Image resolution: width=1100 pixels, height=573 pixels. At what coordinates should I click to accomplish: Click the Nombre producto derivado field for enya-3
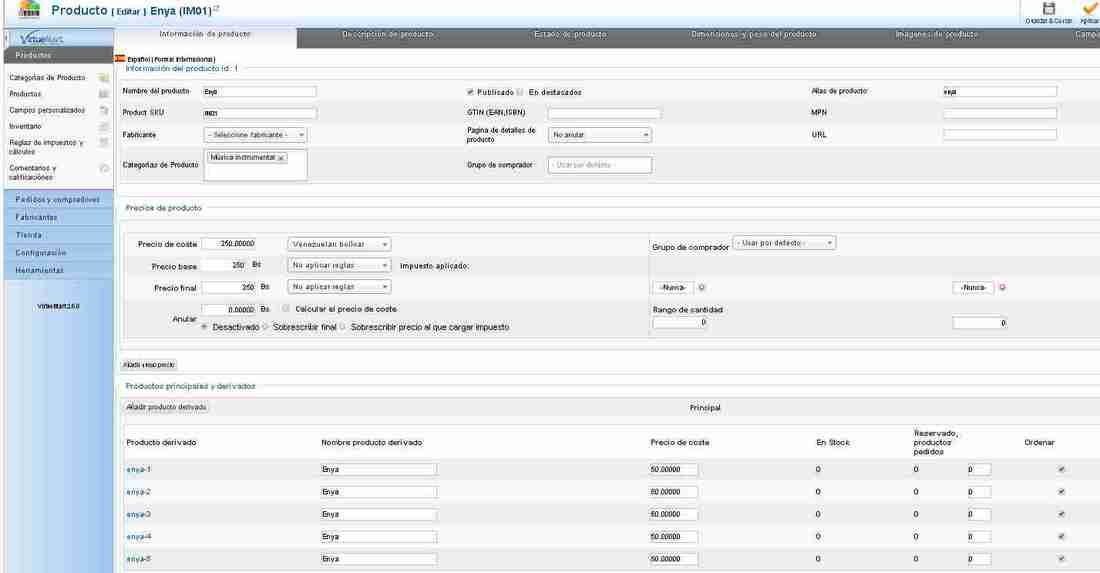coord(379,514)
